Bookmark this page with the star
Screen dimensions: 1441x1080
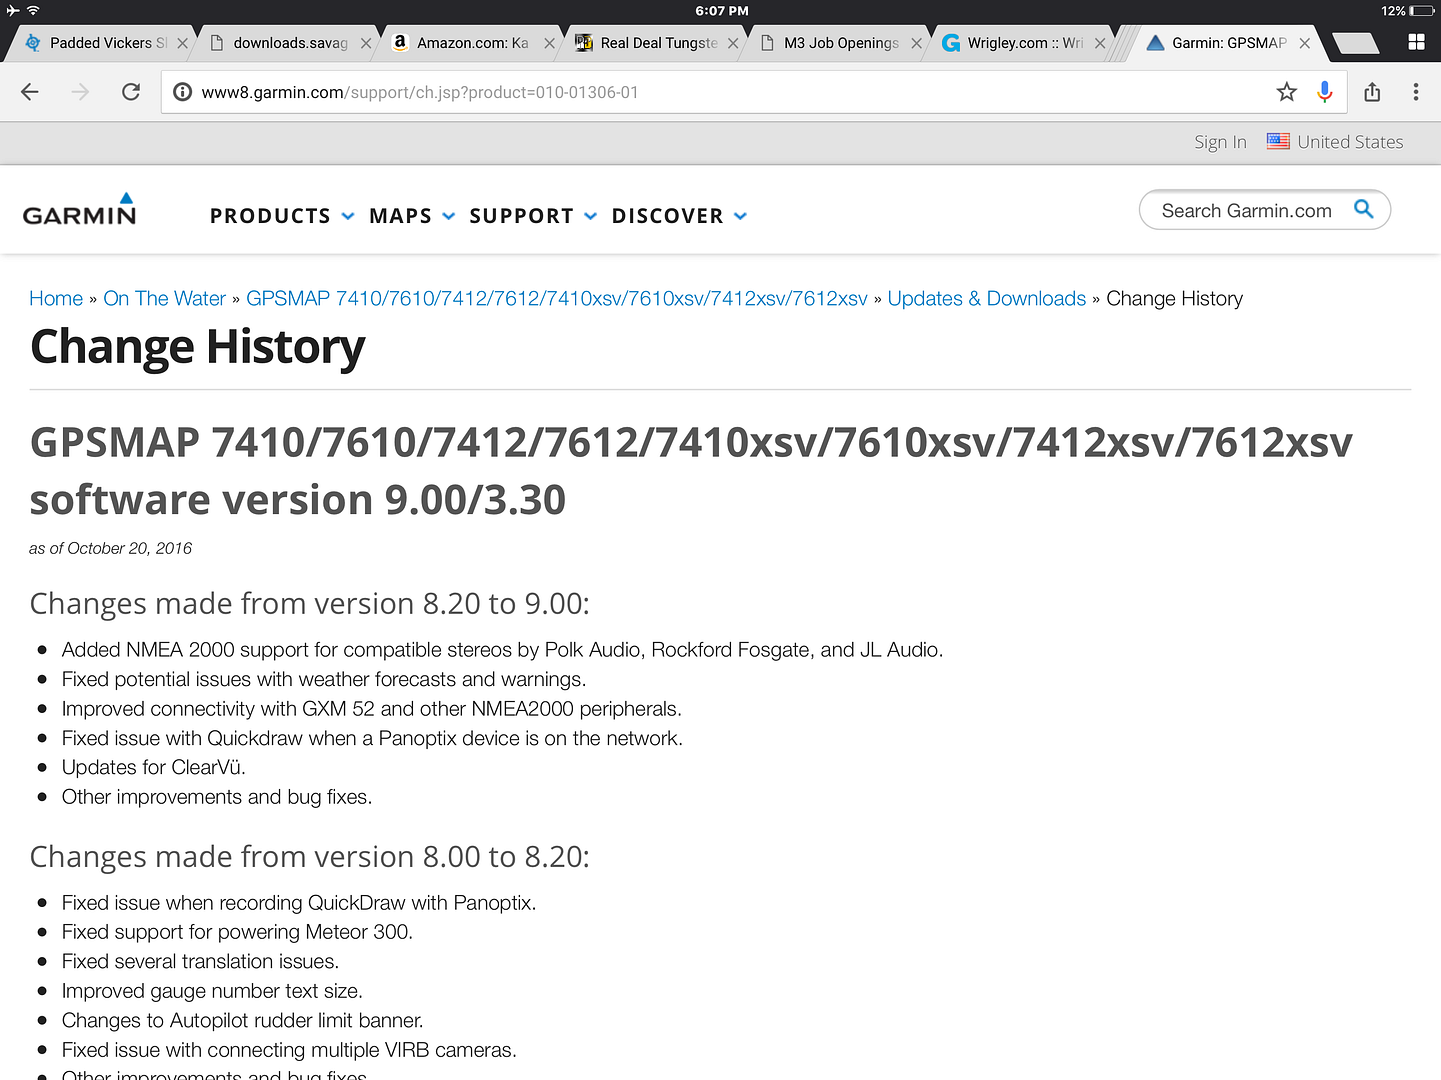(1287, 92)
